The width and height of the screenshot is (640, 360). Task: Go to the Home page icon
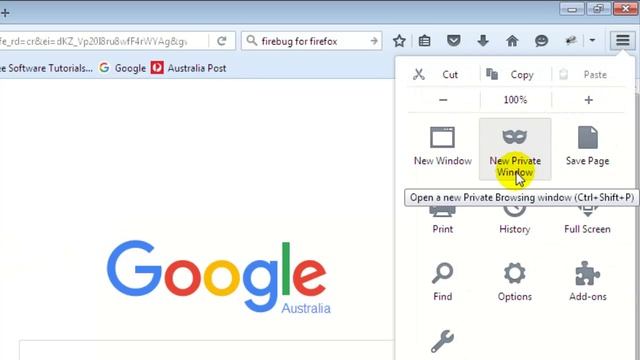(x=512, y=41)
